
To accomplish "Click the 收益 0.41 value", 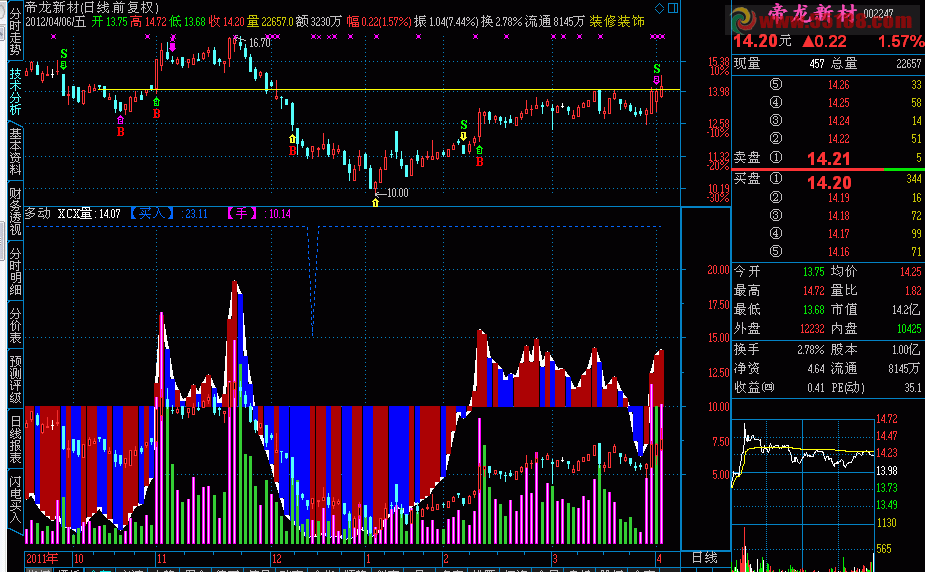I will tap(816, 387).
